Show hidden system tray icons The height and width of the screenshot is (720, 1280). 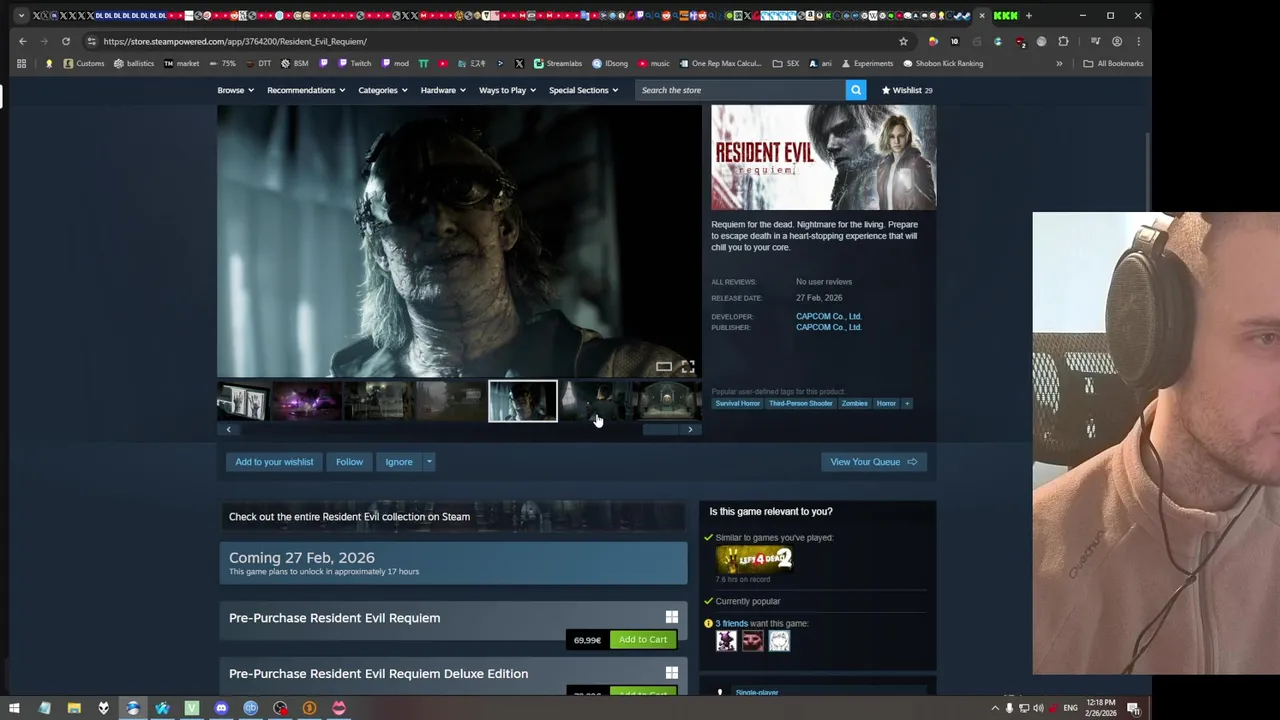[x=994, y=708]
